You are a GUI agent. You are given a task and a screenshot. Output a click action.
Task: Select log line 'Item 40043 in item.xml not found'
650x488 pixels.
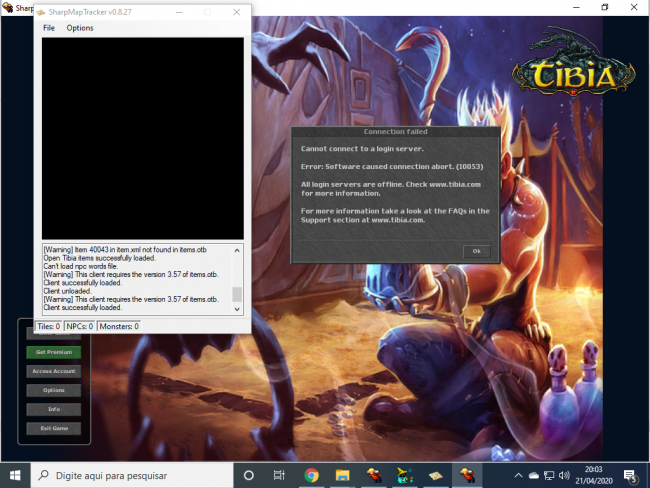125,250
